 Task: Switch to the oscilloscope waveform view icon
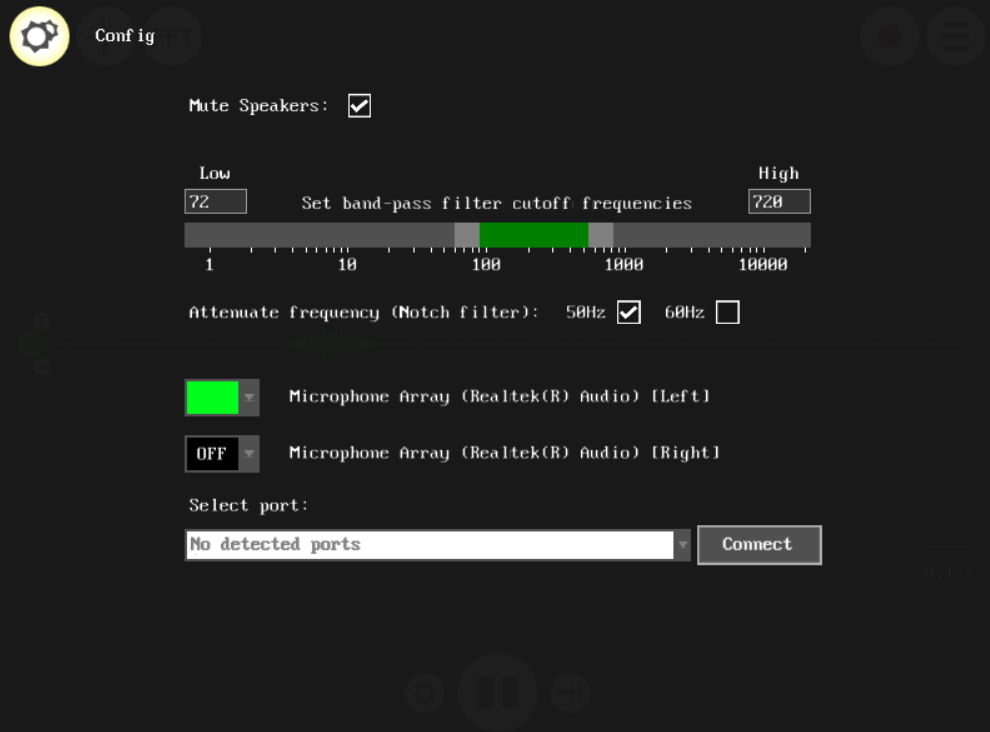click(x=107, y=36)
